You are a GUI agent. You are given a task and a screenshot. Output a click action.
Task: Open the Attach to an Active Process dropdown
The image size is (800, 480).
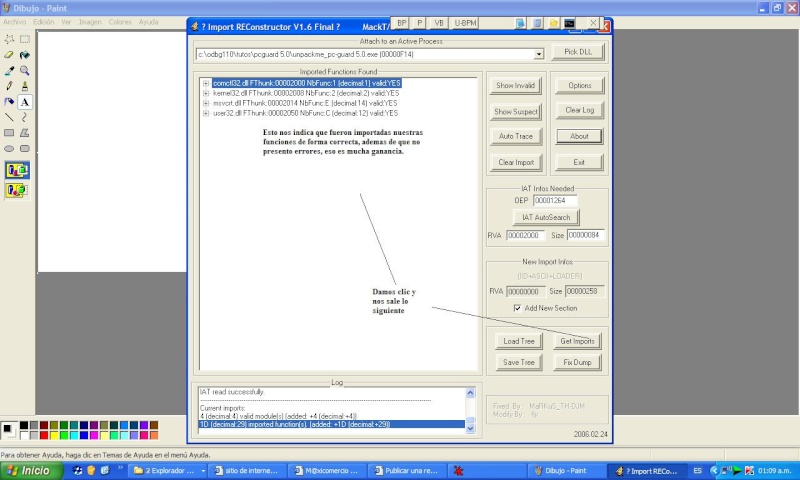pyautogui.click(x=539, y=54)
